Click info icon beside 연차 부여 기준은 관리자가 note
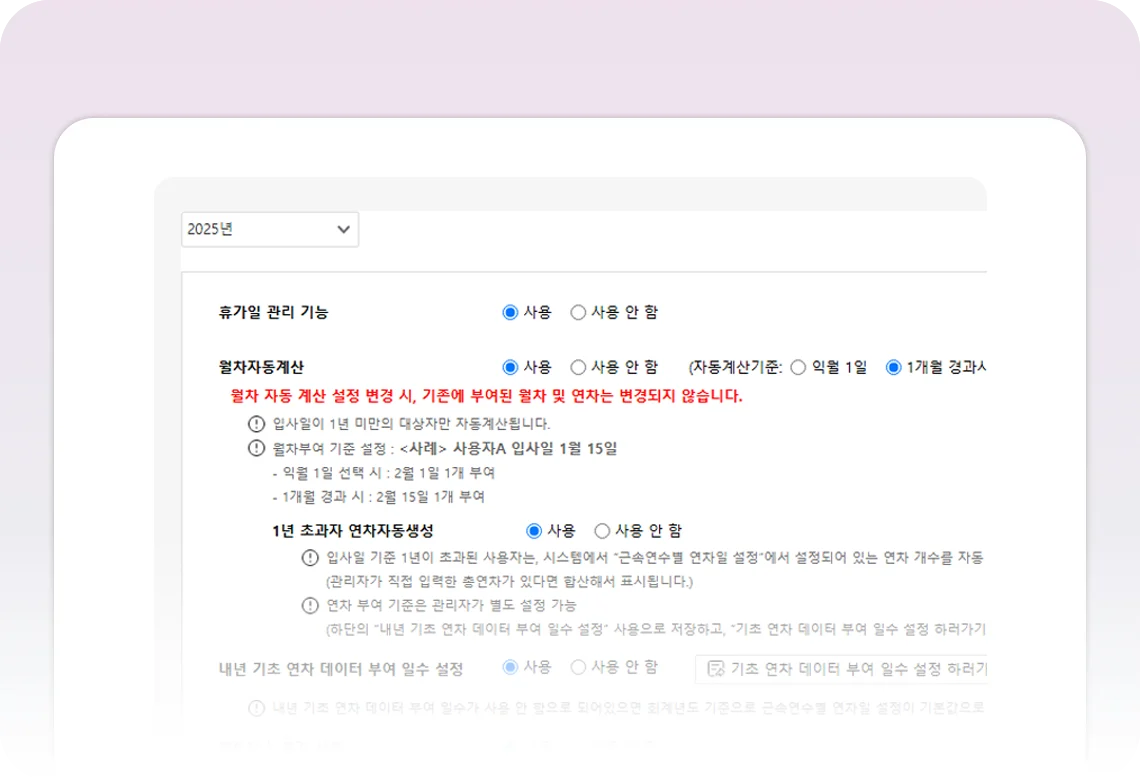 click(x=310, y=605)
